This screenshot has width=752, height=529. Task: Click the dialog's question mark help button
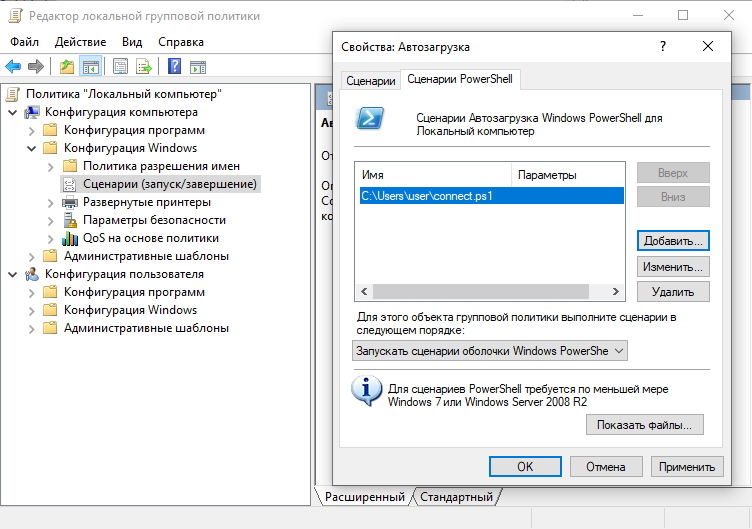click(x=663, y=47)
